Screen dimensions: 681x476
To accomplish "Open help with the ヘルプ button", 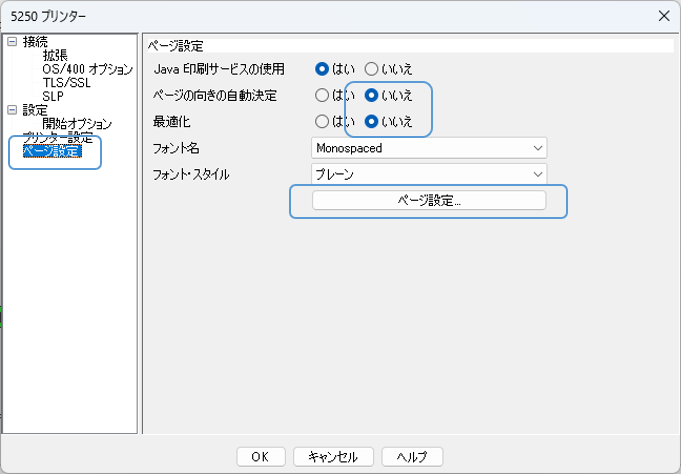I will (412, 456).
